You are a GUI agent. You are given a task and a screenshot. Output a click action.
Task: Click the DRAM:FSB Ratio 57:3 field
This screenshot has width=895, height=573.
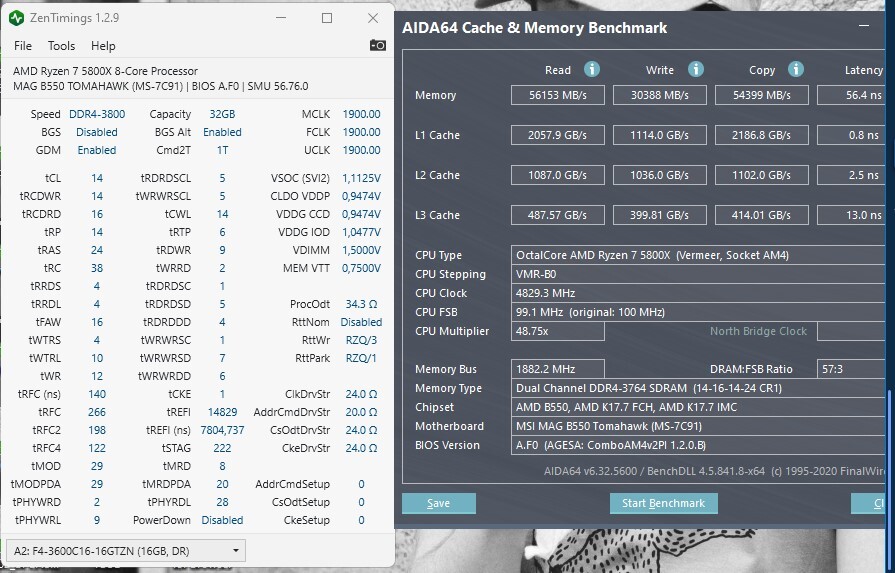pos(851,369)
